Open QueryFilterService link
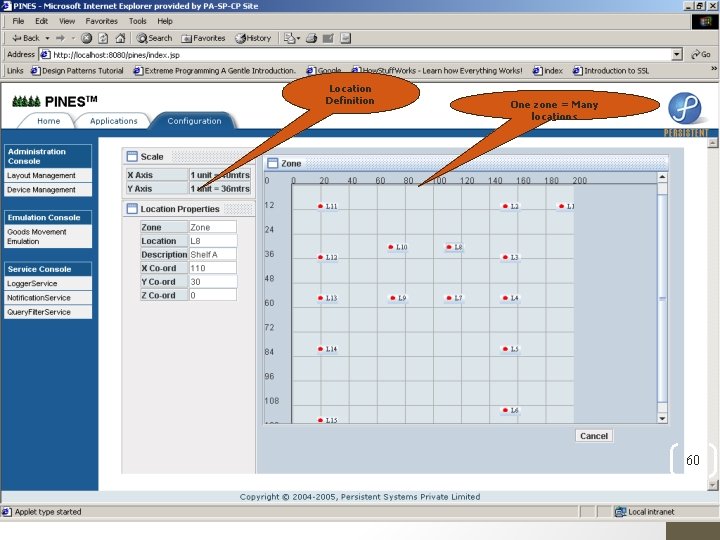Image resolution: width=720 pixels, height=540 pixels. (48, 312)
